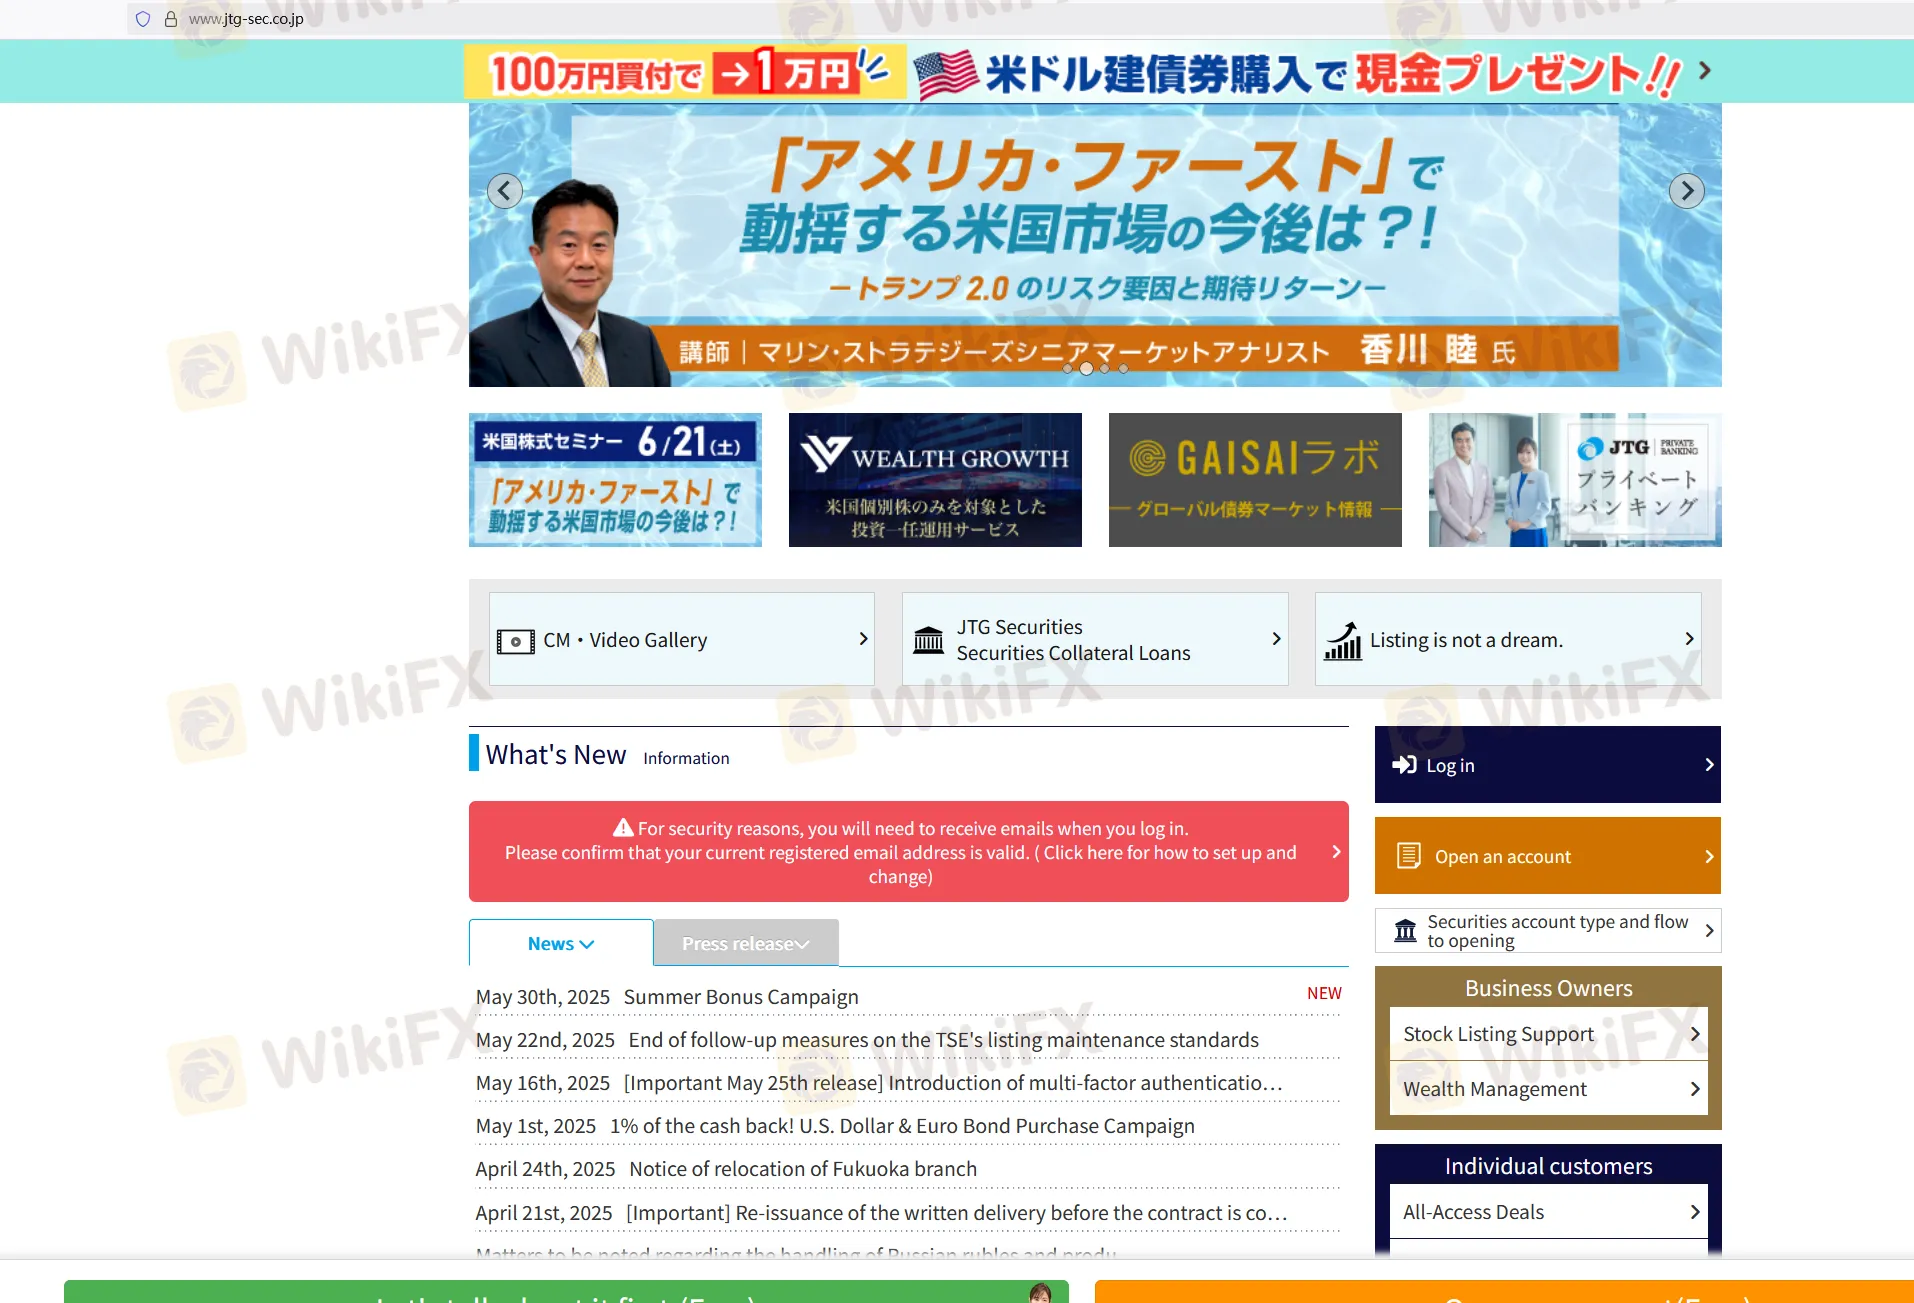The width and height of the screenshot is (1914, 1303).
Task: Click the address bar URL www.jtg-sec.co.jp
Action: 246,19
